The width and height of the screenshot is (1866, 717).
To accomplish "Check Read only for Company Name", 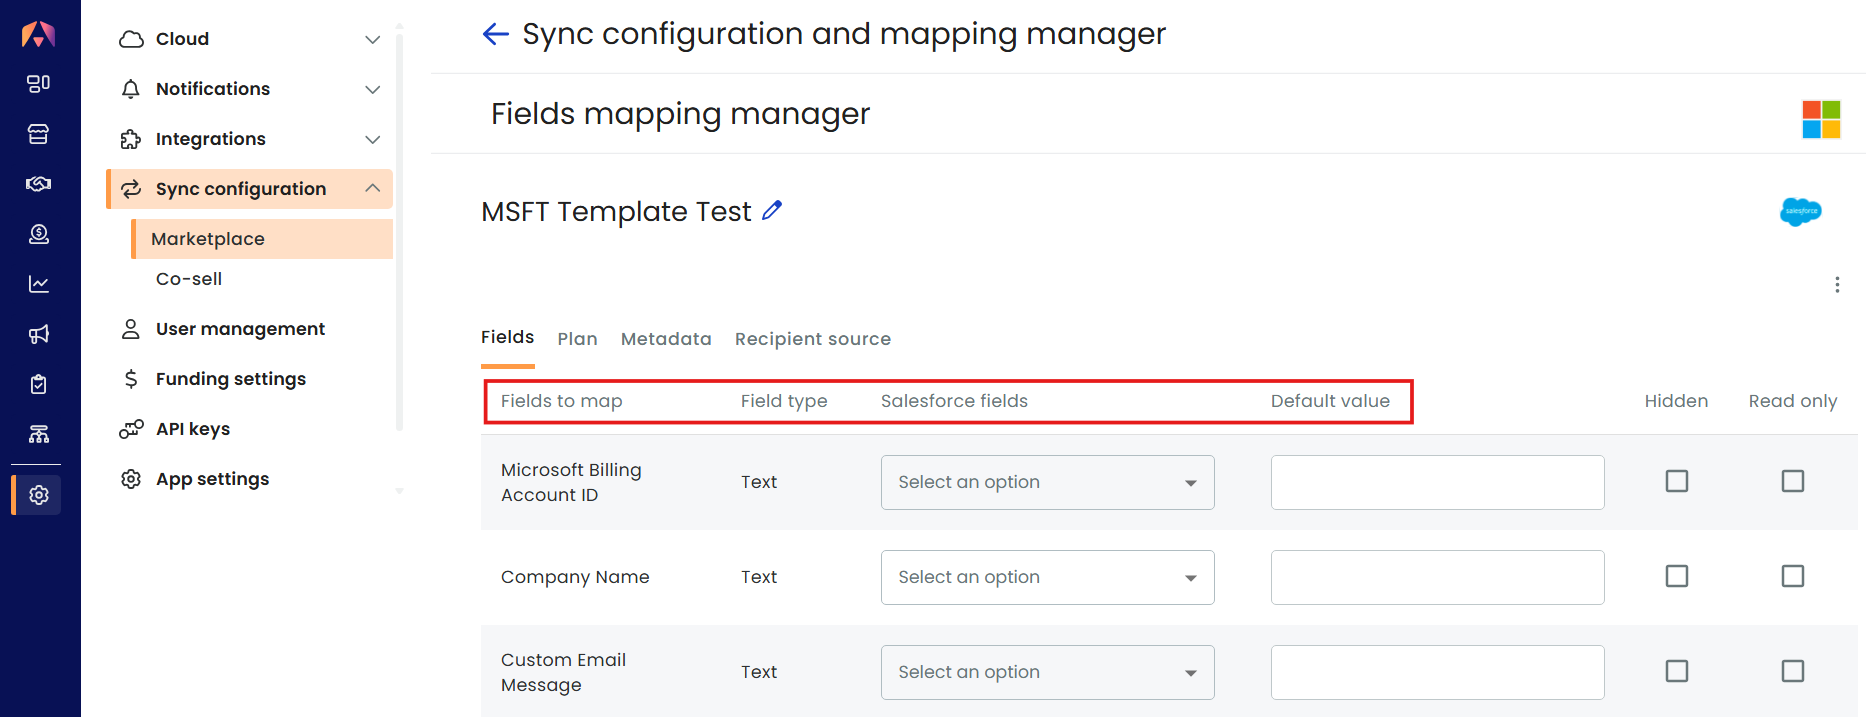I will click(x=1793, y=576).
